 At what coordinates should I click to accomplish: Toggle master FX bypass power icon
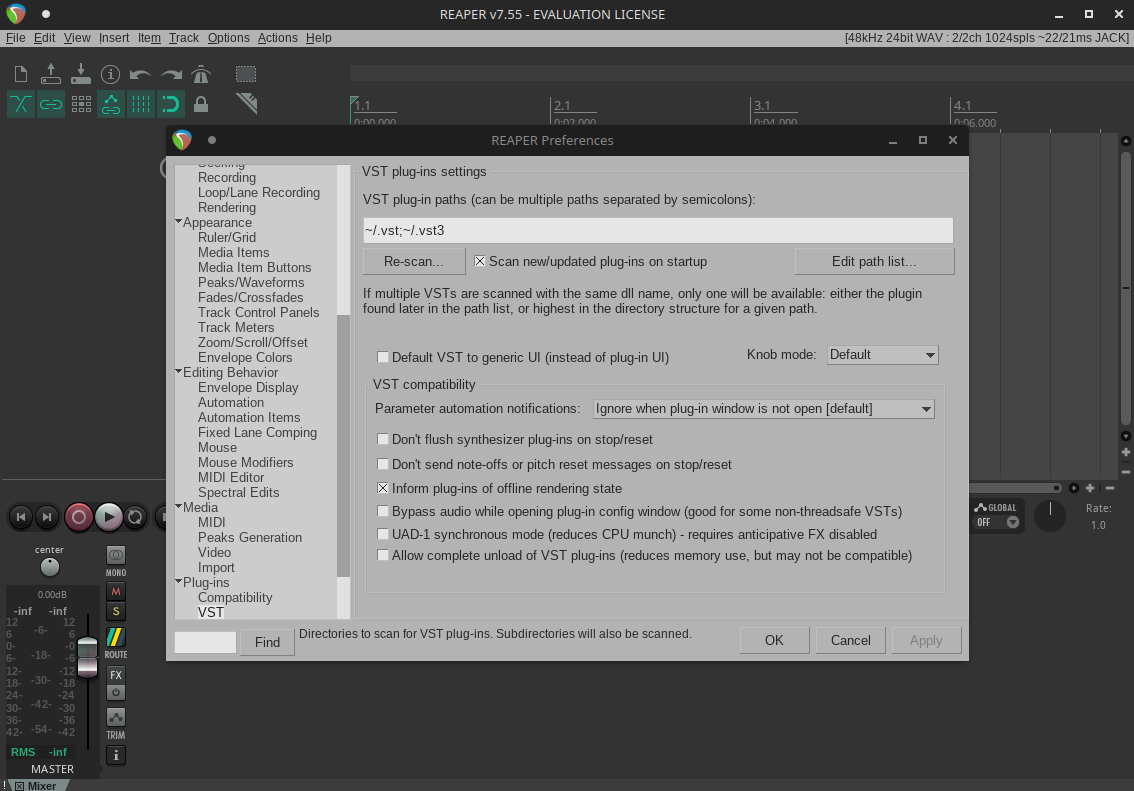(116, 693)
